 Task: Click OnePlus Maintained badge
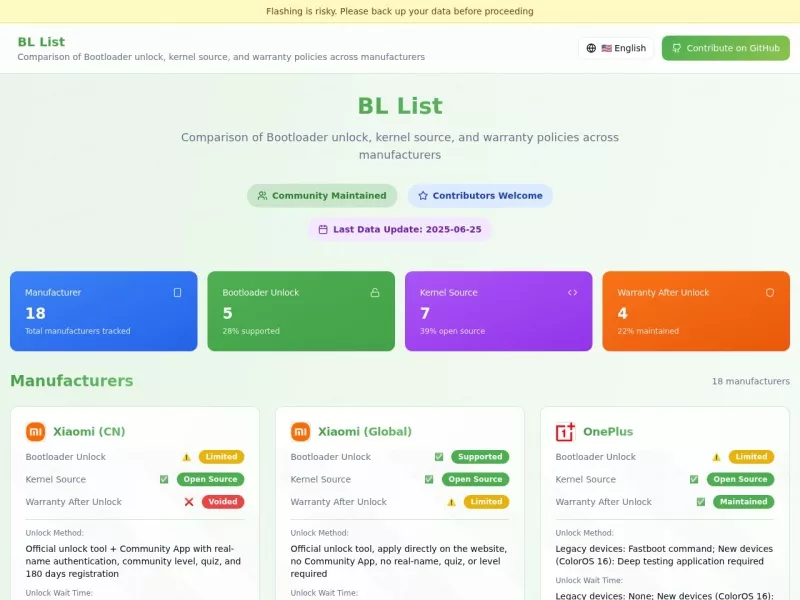click(x=743, y=502)
